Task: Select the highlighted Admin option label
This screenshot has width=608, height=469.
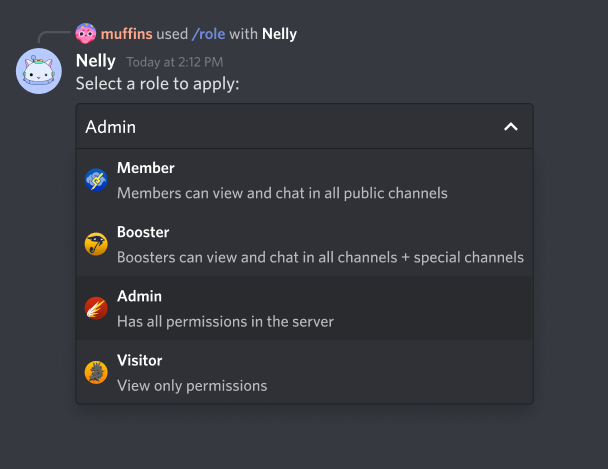Action: 139,296
